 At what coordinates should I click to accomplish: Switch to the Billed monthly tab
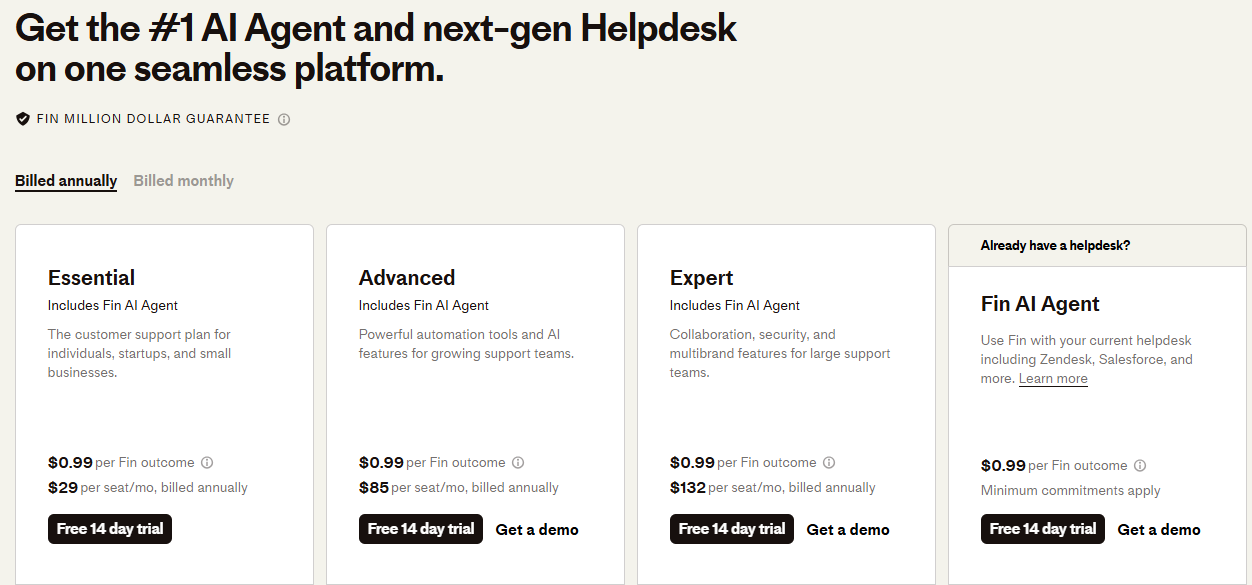pyautogui.click(x=183, y=180)
